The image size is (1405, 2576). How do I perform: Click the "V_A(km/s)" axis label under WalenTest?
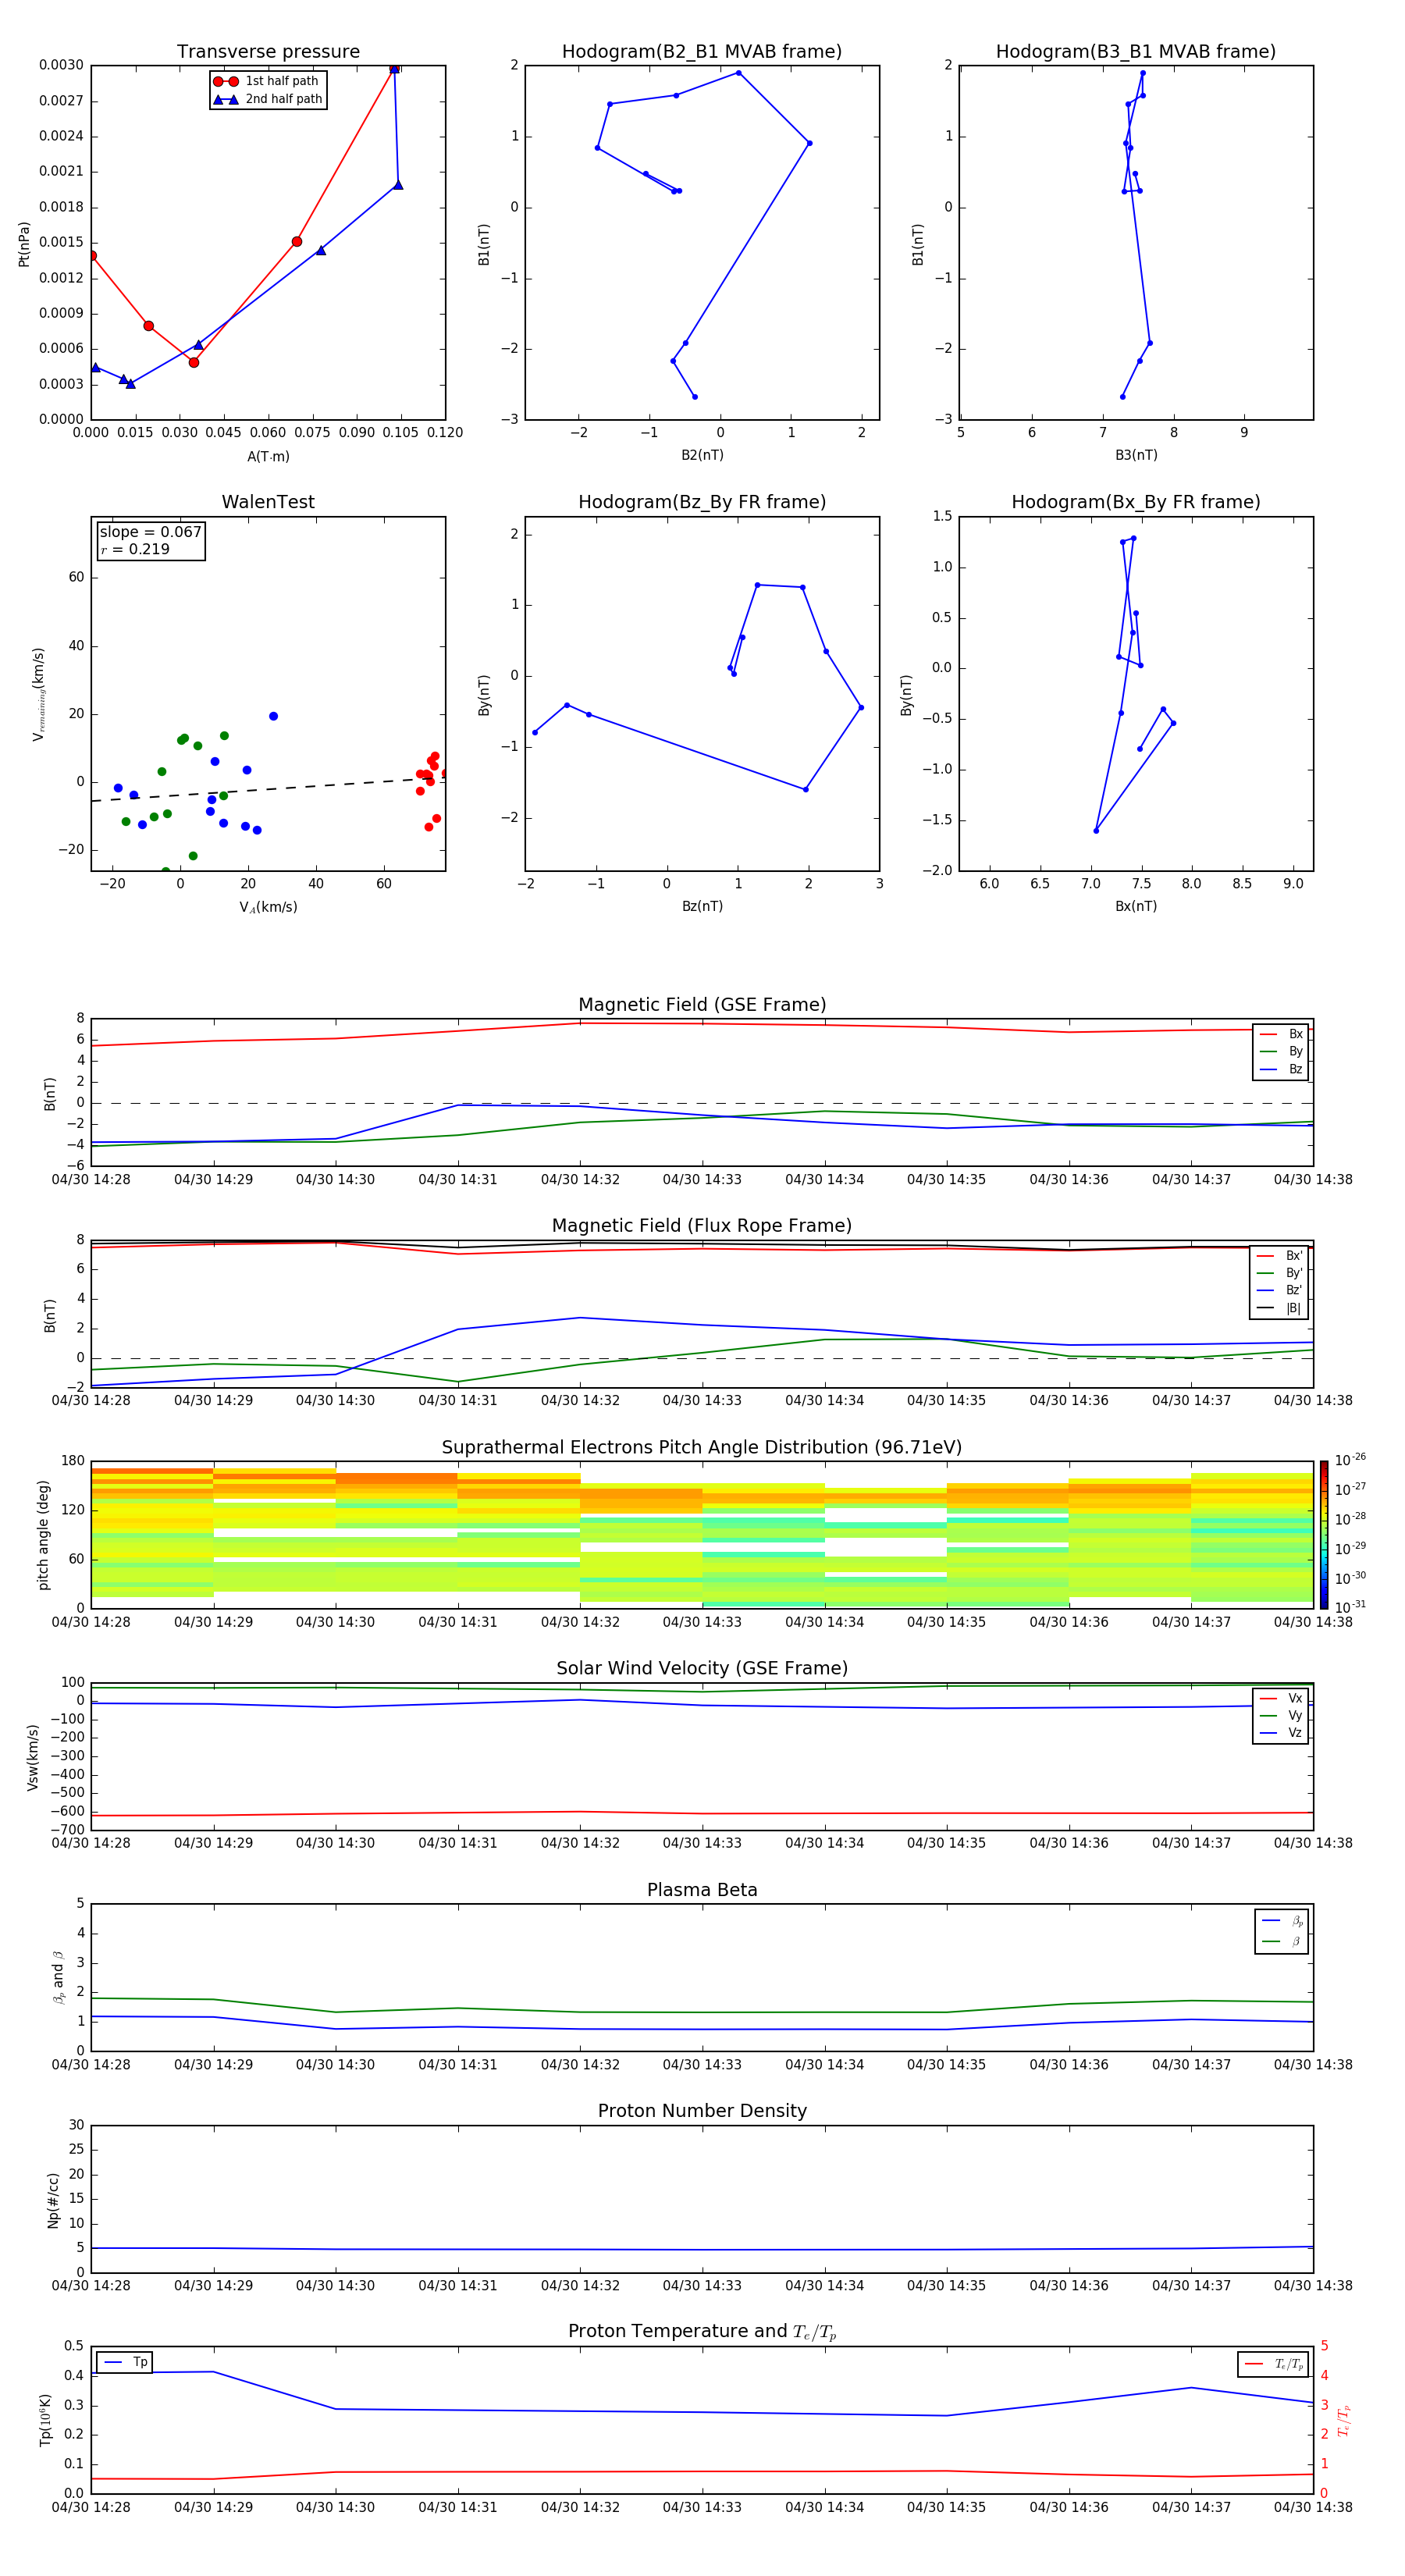tap(268, 907)
